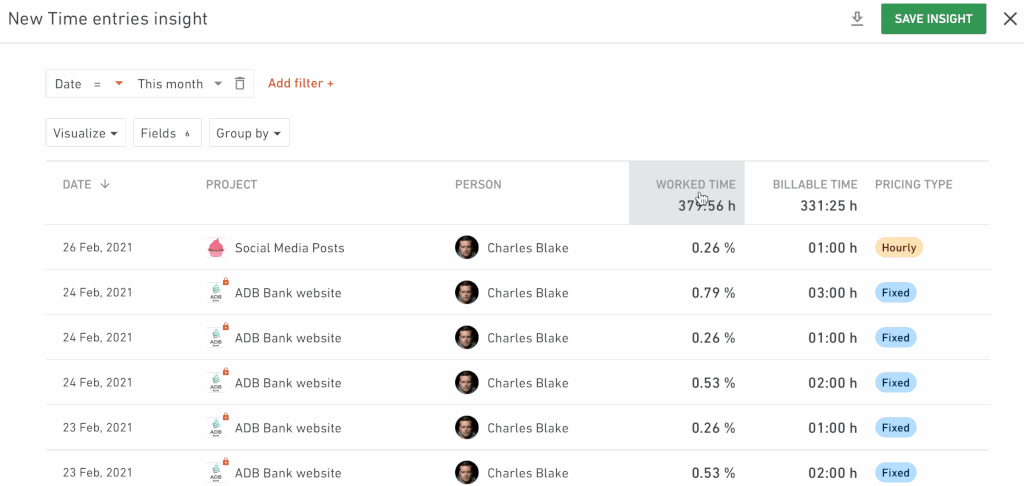
Task: Open the This month dropdown
Action: 180,84
